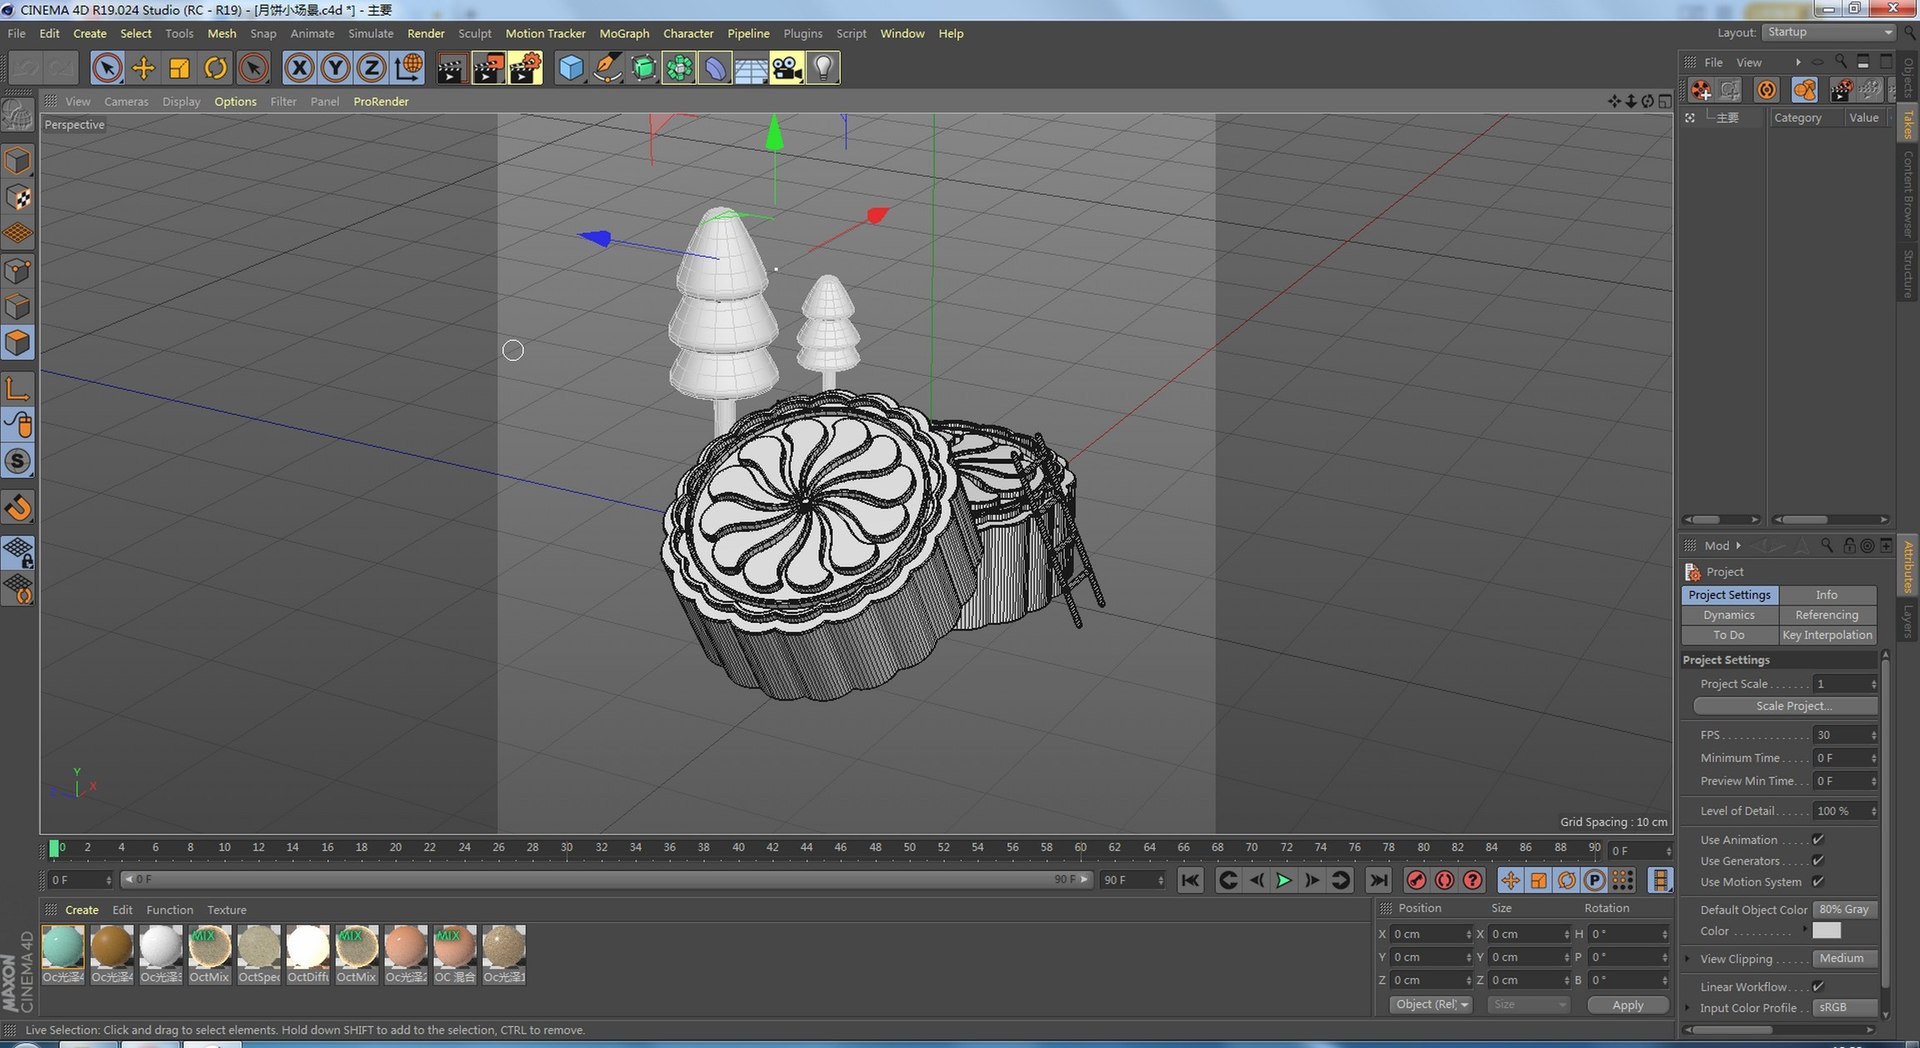Activate the Live Selection arrow tool
The image size is (1920, 1048).
[x=107, y=68]
